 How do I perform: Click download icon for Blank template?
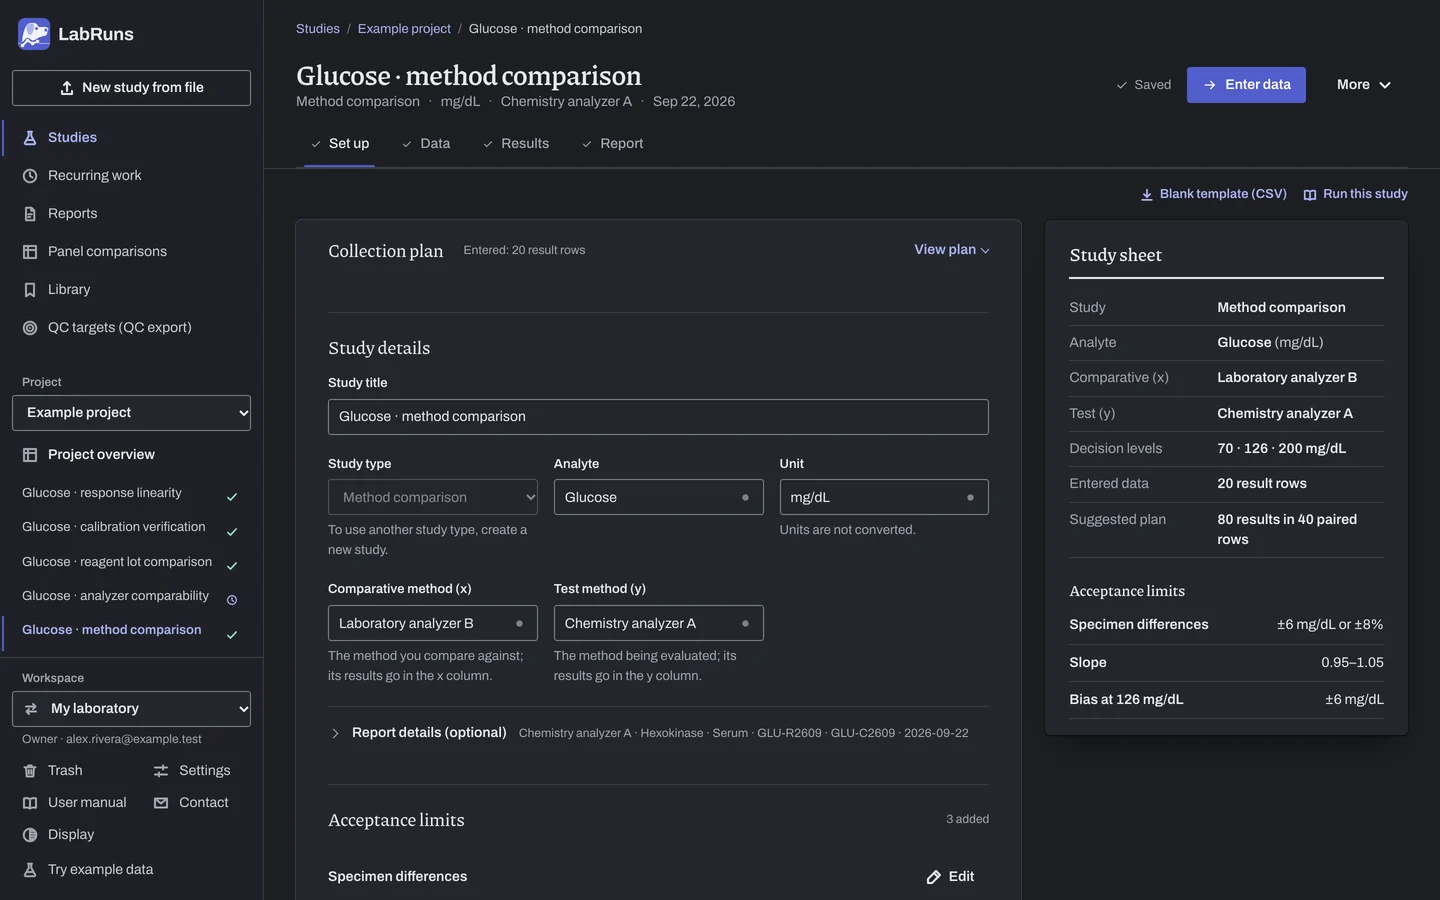click(1147, 195)
